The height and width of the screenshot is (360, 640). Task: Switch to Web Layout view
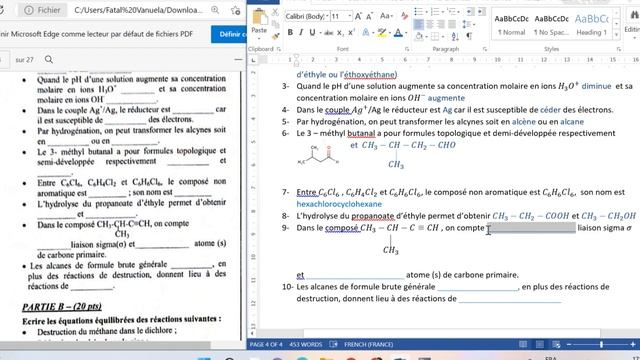click(556, 344)
